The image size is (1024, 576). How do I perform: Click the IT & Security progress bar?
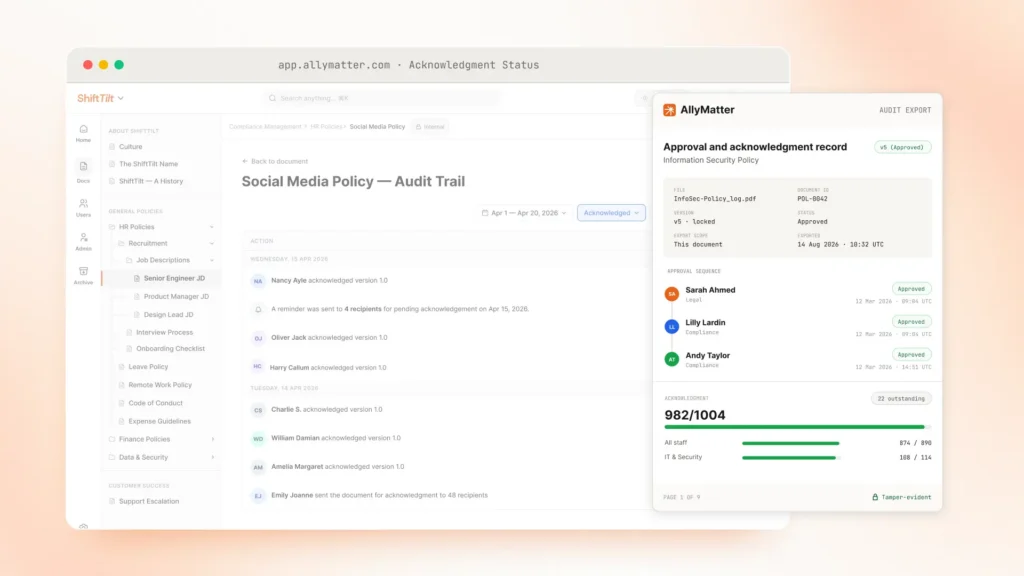(791, 458)
